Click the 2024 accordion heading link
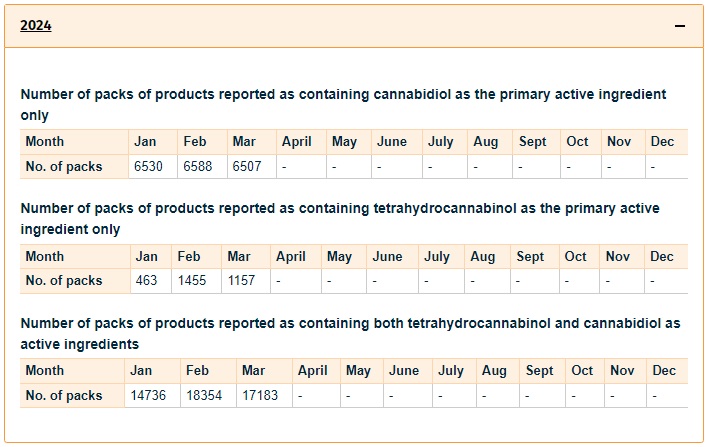This screenshot has height=447, width=709. click(x=36, y=26)
